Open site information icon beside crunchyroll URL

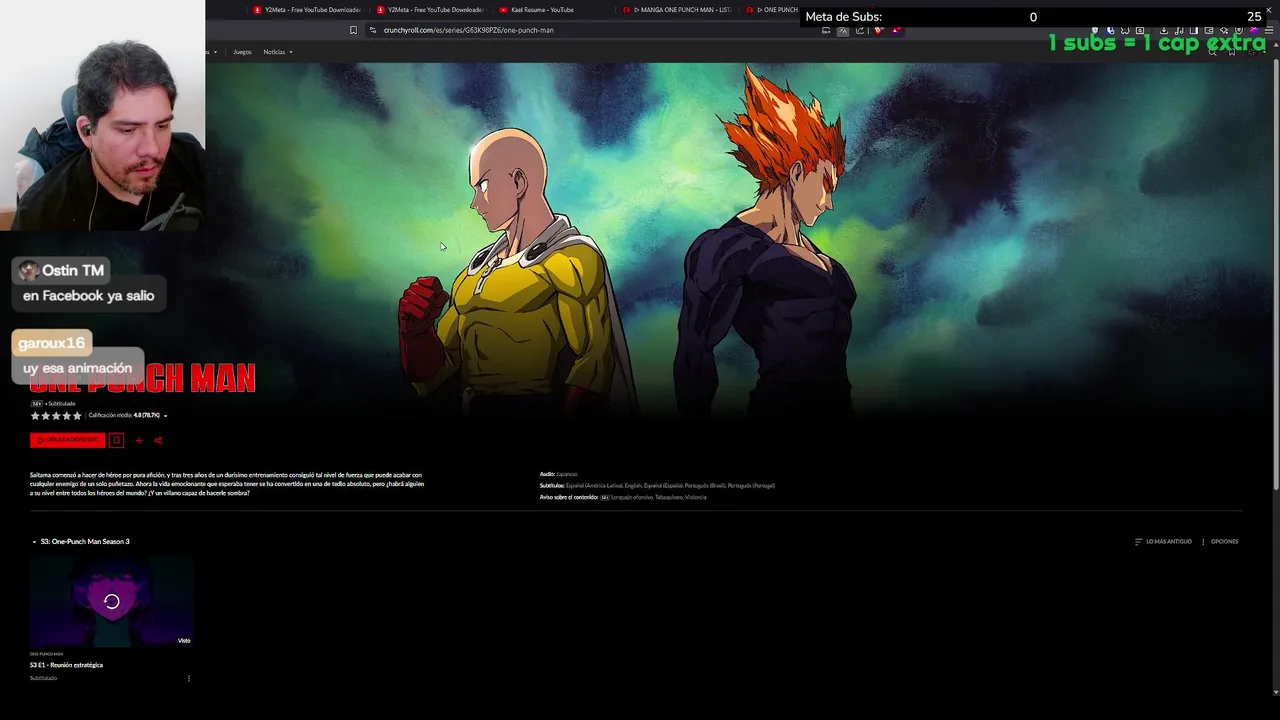tap(373, 30)
